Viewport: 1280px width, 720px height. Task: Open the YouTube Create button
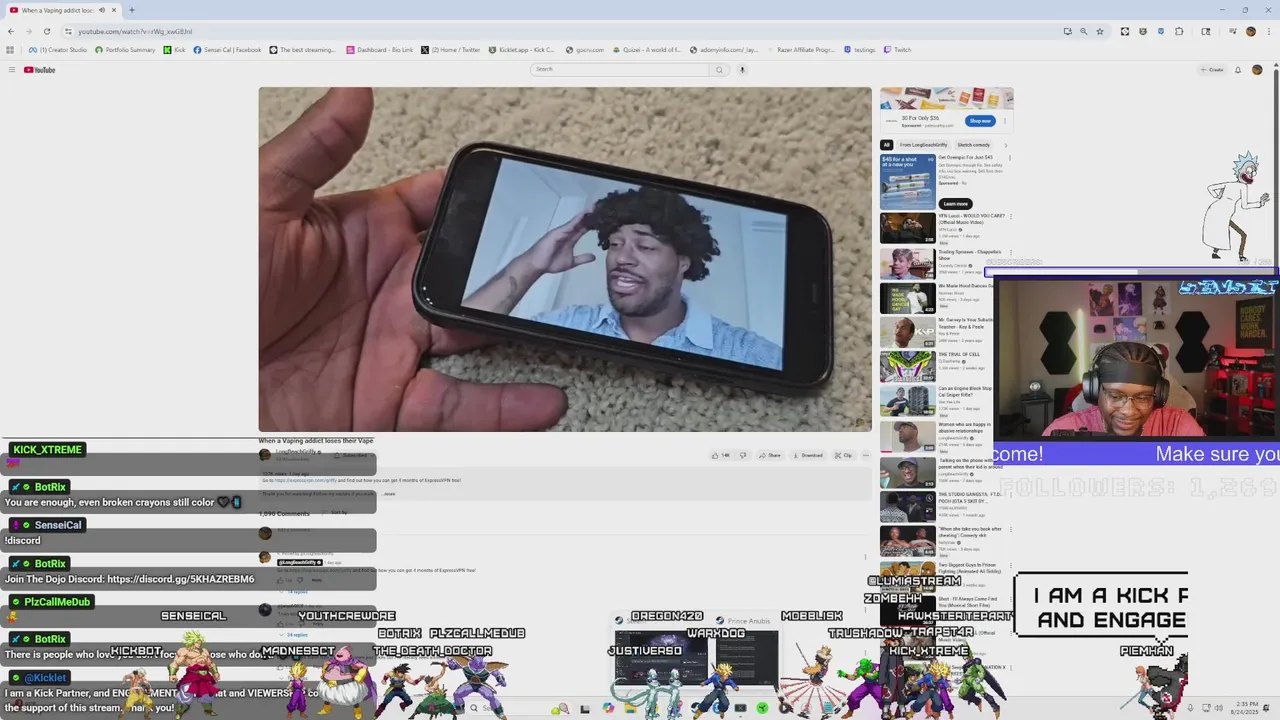click(x=1212, y=70)
